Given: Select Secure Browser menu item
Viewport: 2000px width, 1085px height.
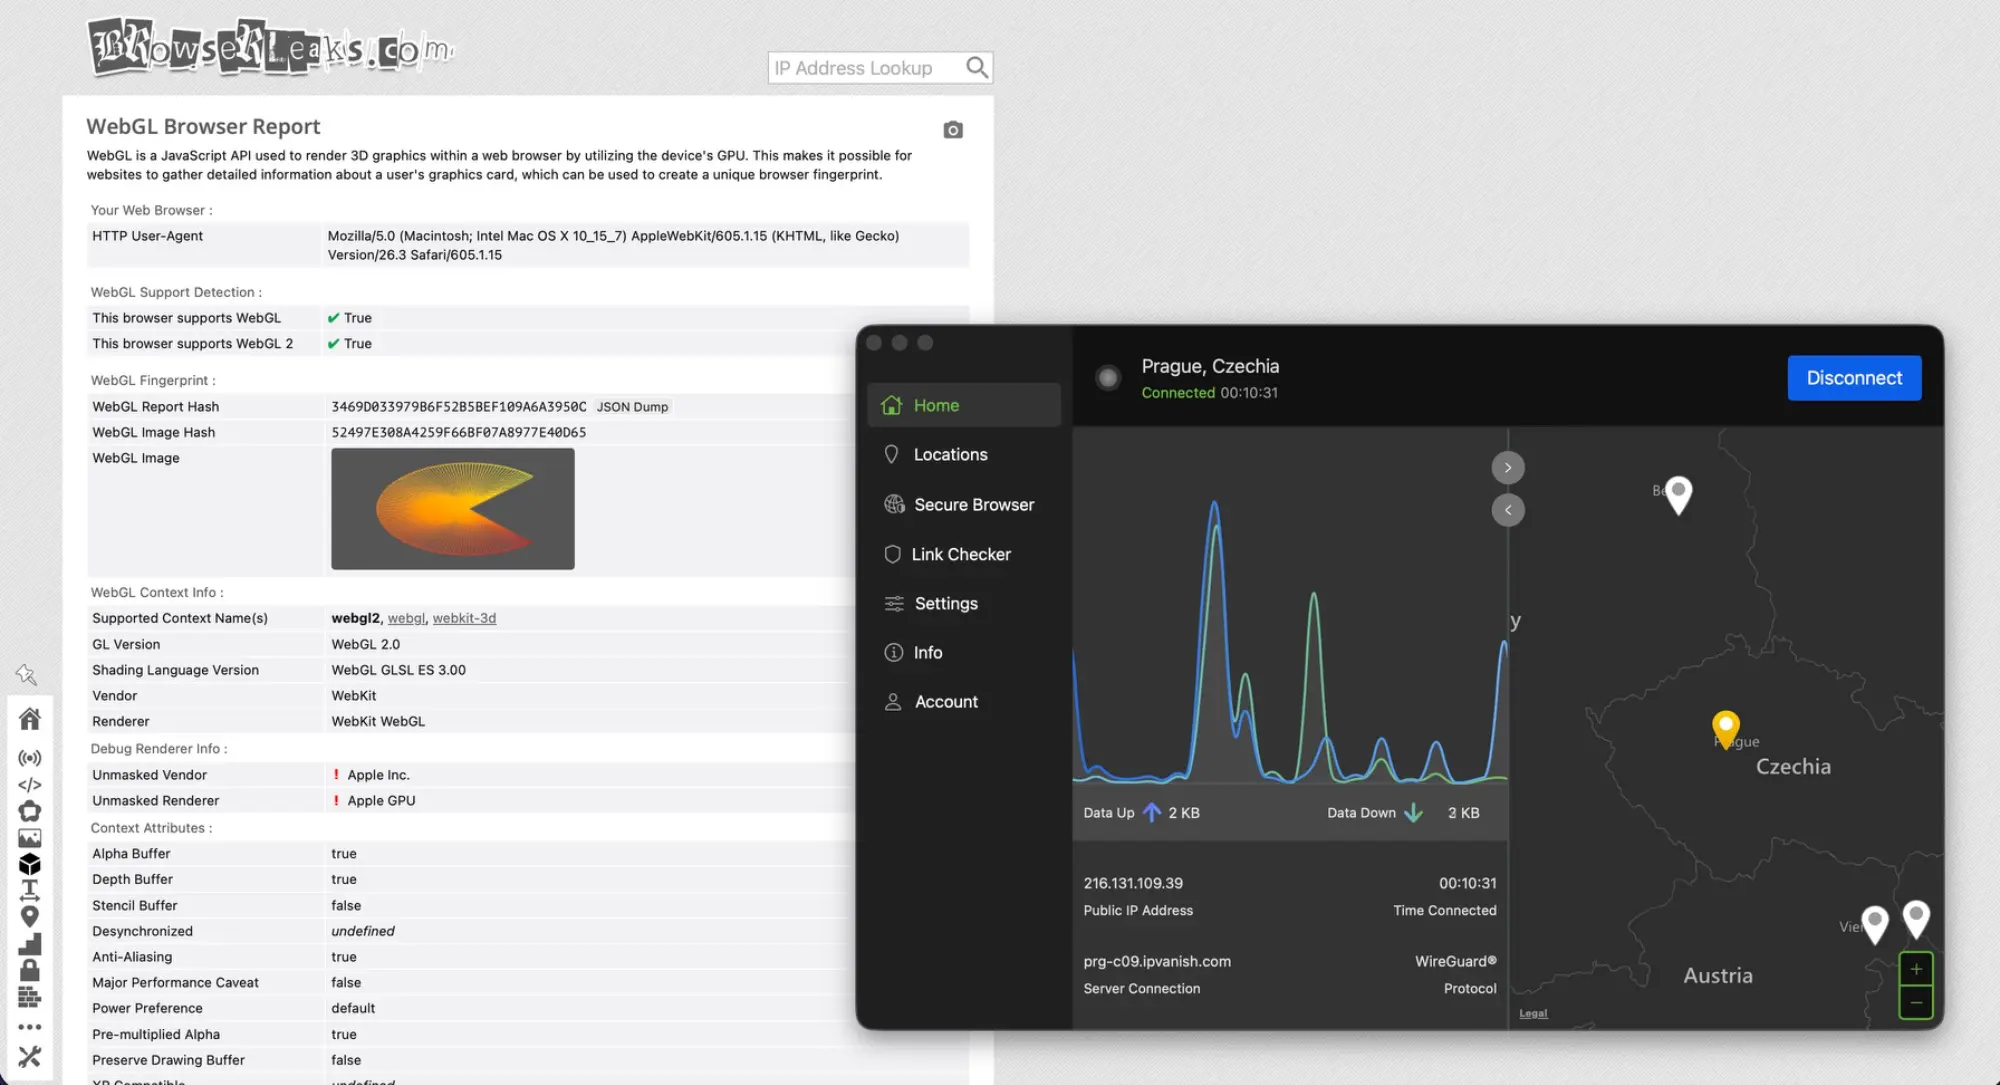Looking at the screenshot, I should tap(973, 504).
